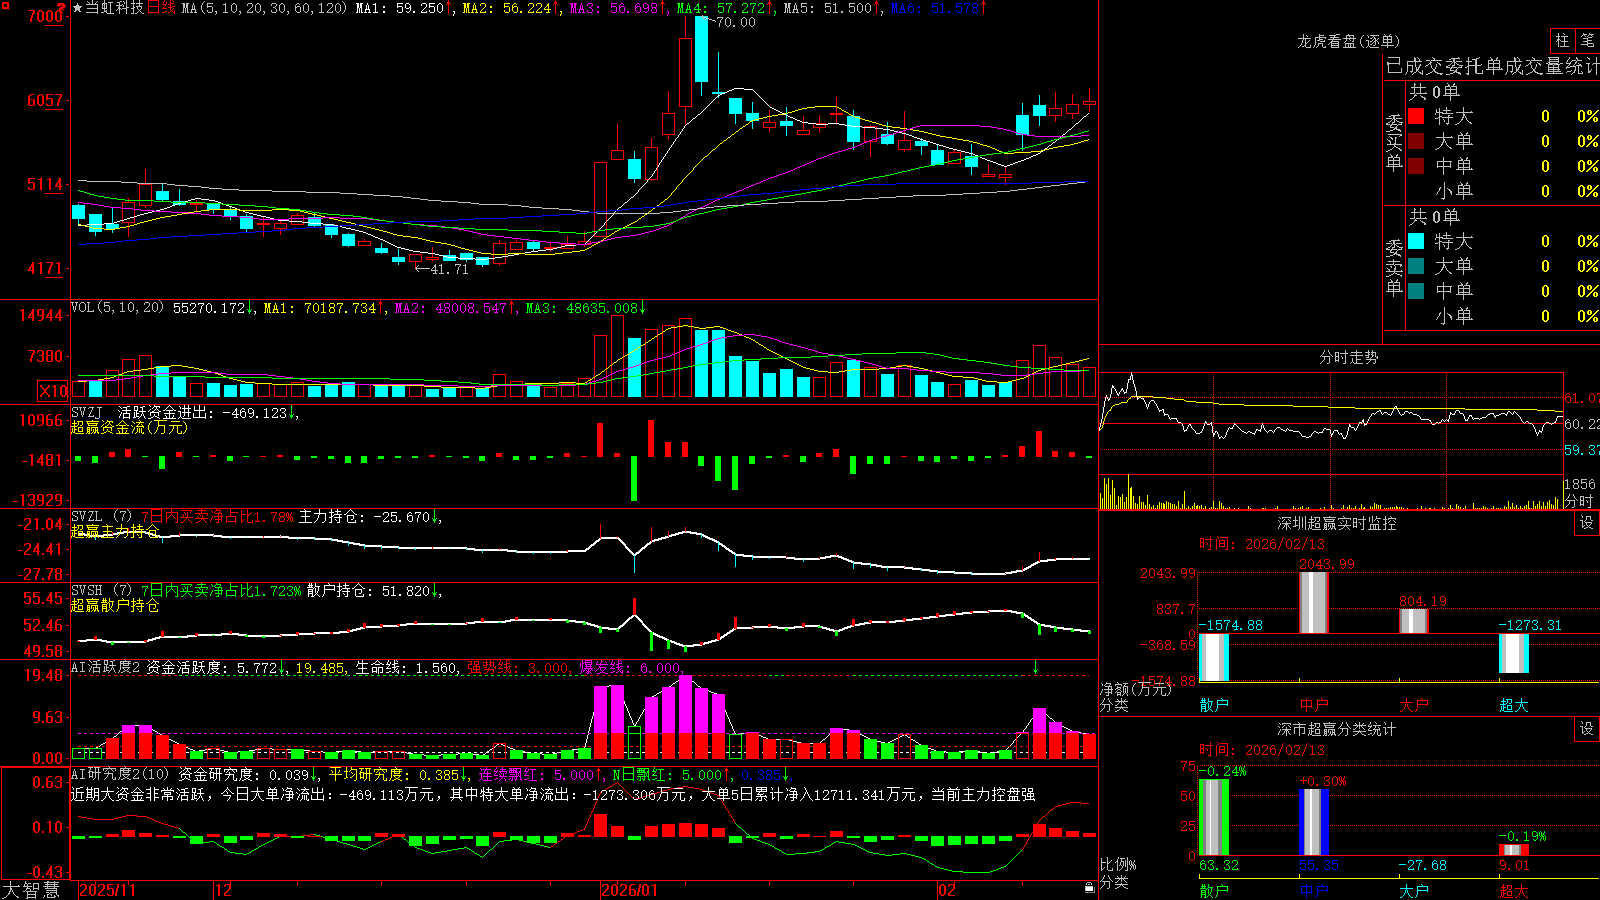
Task: Click the 时间: 2026/02/13 text in 深圳超赢实时监控
Action: coord(1262,544)
